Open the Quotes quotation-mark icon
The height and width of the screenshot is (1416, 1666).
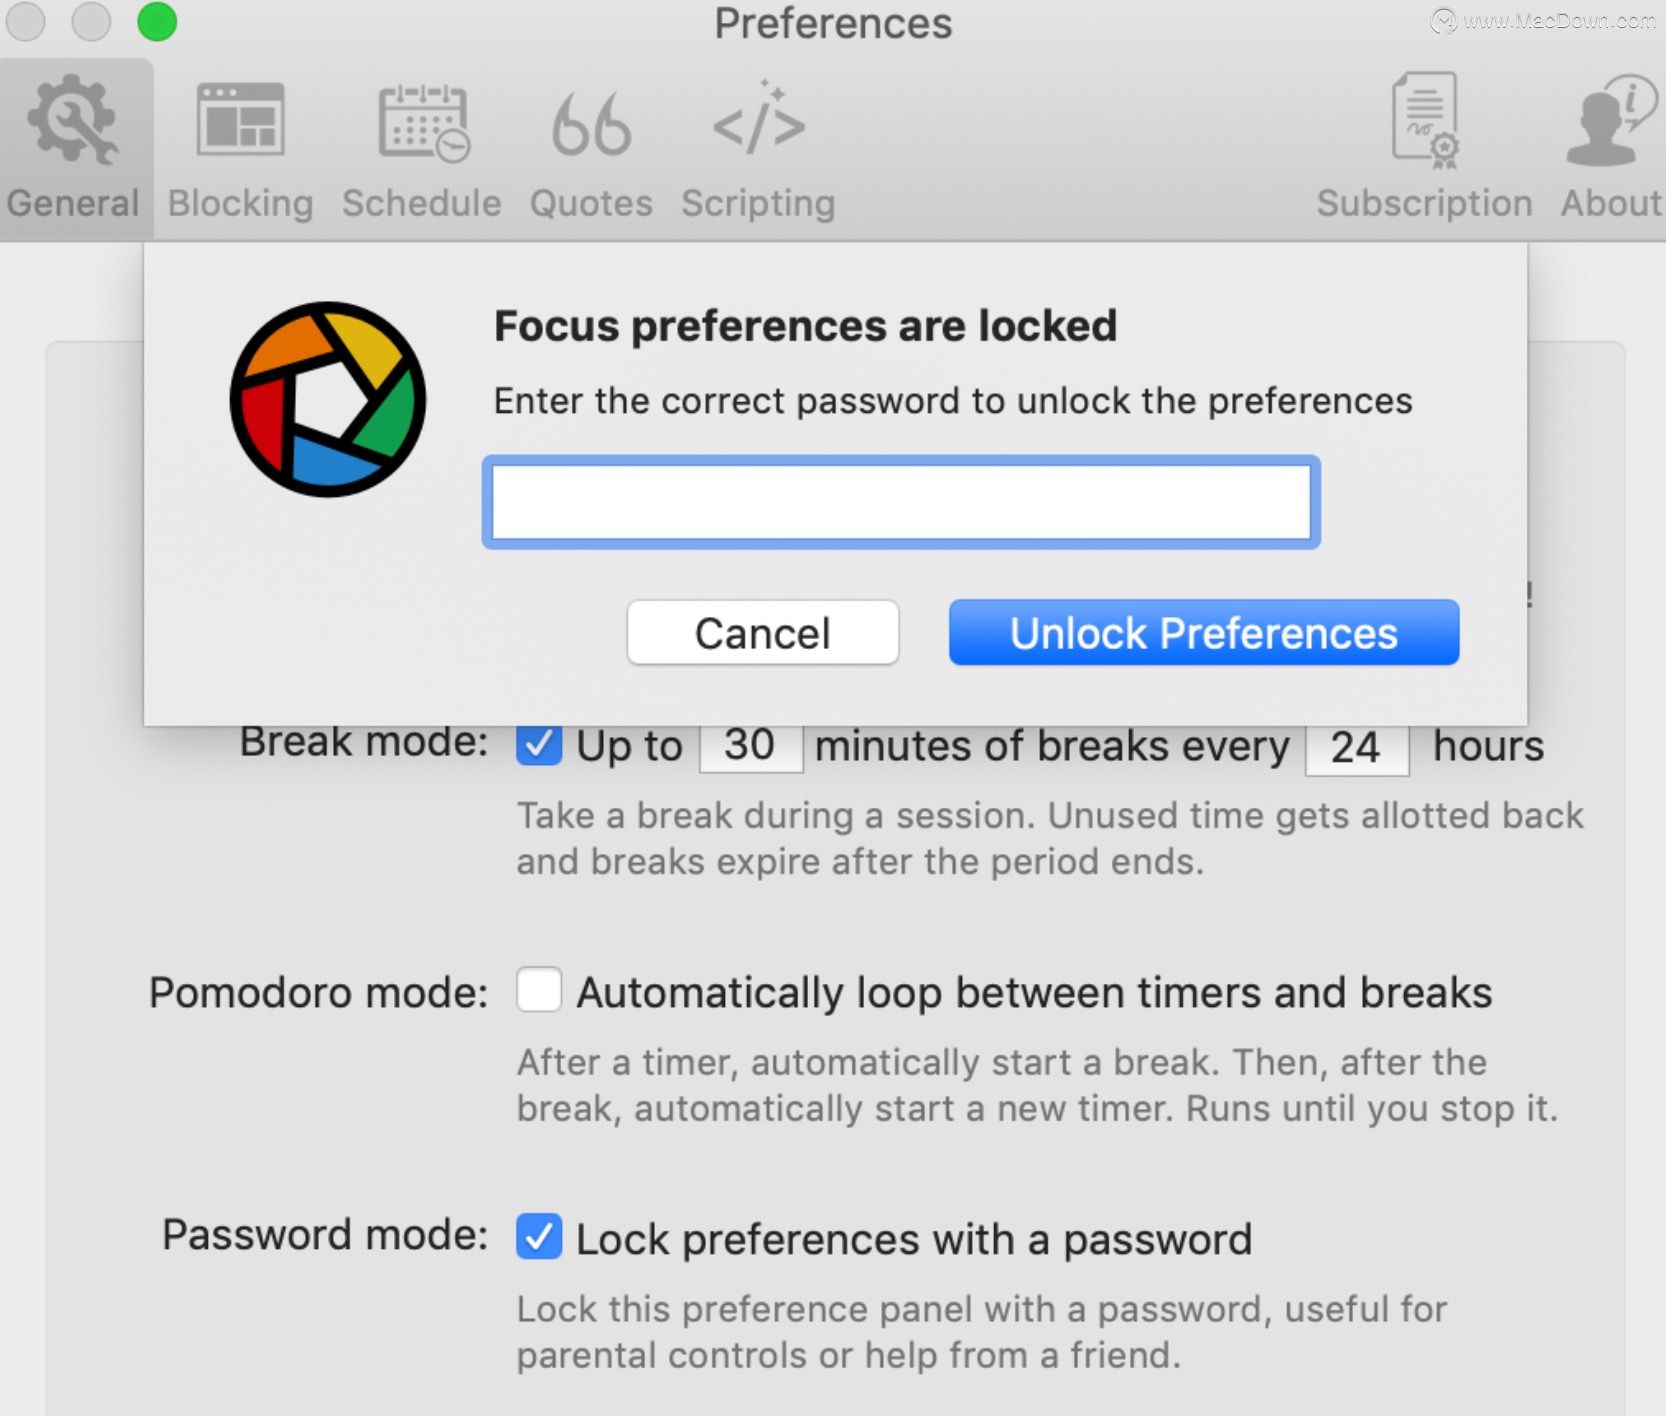(591, 125)
